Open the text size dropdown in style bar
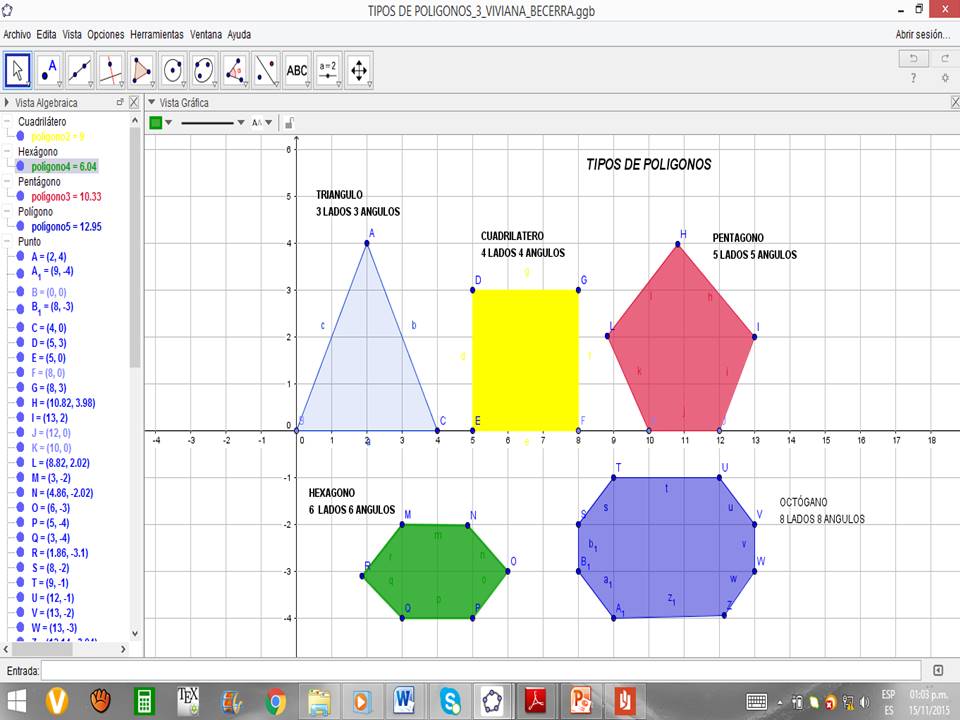 (268, 121)
